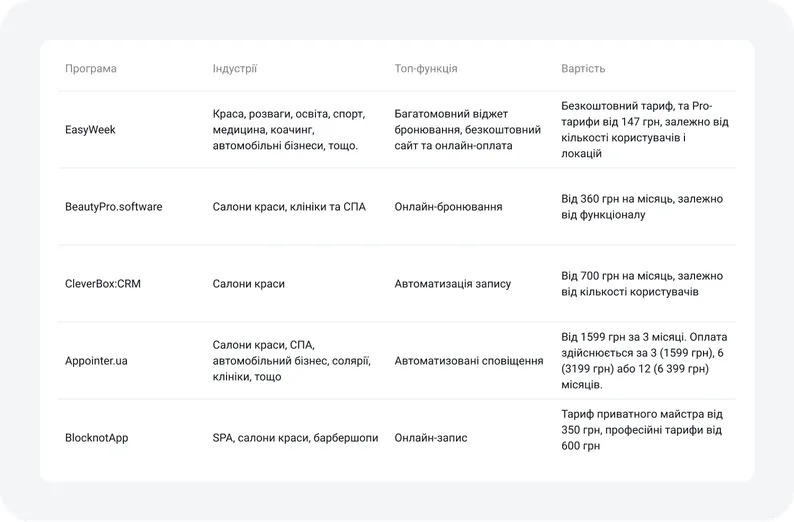Click Салони краси, клініки та СПА cell
This screenshot has width=794, height=522.
(289, 207)
